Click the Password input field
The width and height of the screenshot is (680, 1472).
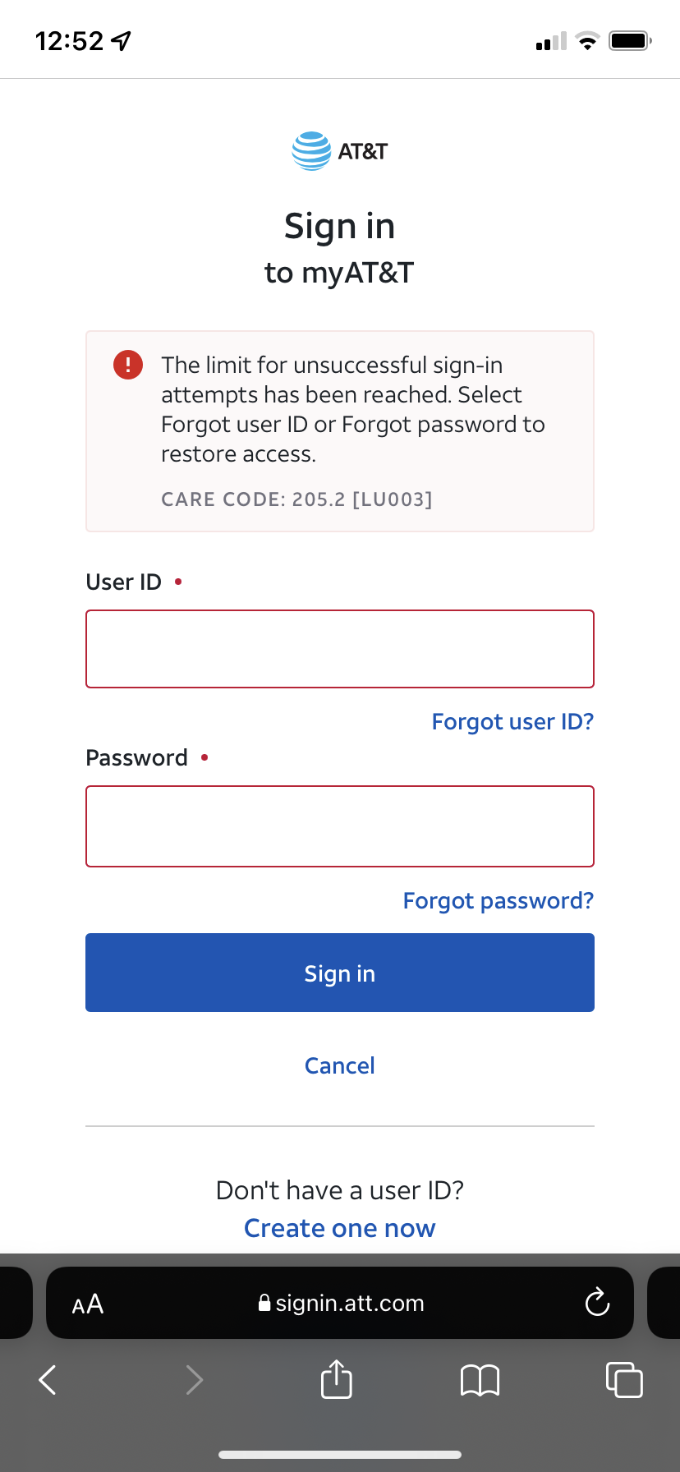pyautogui.click(x=339, y=825)
